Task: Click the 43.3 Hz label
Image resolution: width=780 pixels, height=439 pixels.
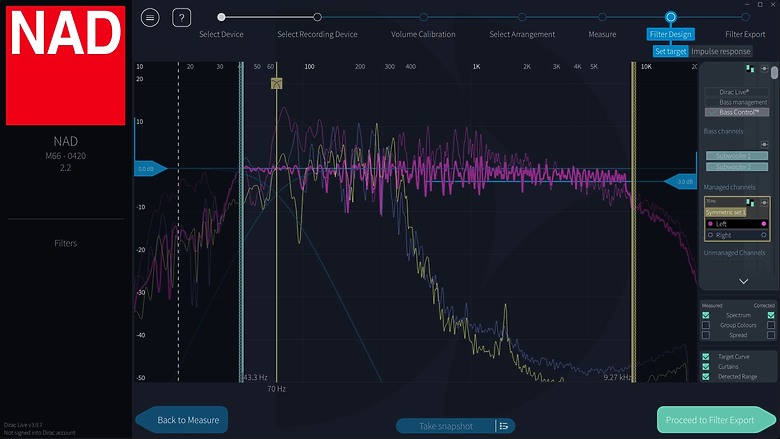Action: click(256, 377)
